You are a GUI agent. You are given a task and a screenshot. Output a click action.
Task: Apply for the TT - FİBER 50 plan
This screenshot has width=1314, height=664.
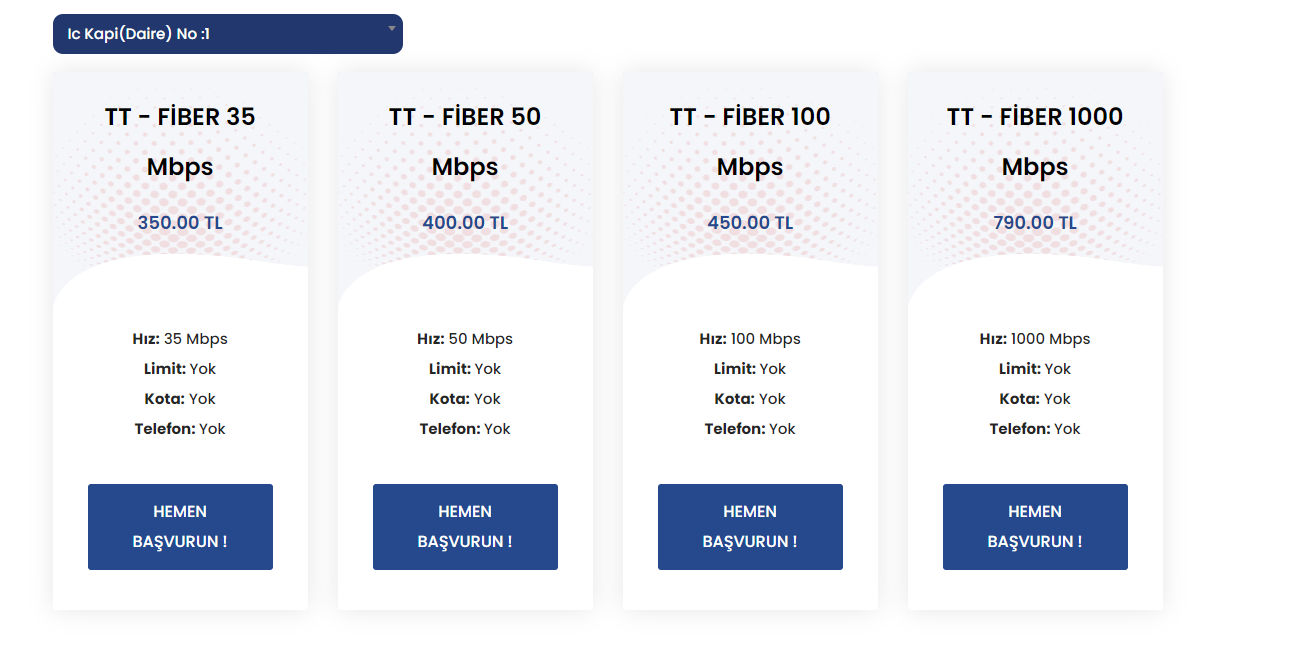click(x=465, y=527)
